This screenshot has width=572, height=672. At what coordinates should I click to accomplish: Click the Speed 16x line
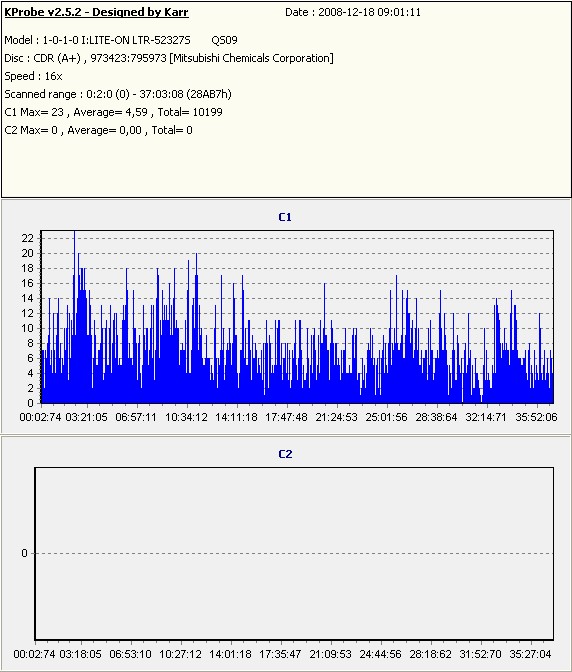point(33,76)
